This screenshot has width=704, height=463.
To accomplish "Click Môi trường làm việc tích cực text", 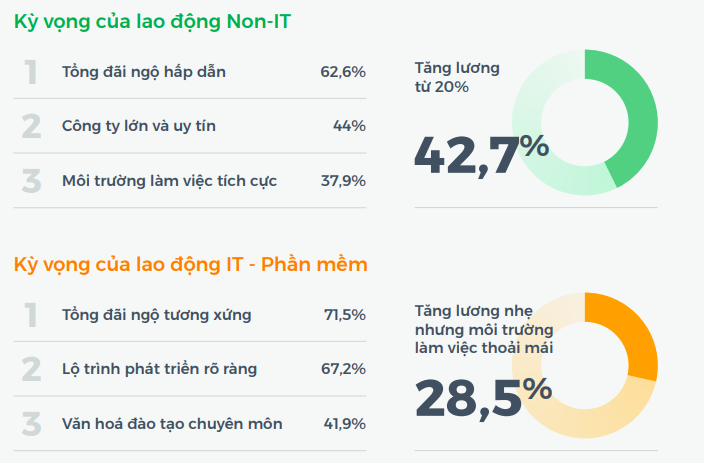I will point(169,181).
